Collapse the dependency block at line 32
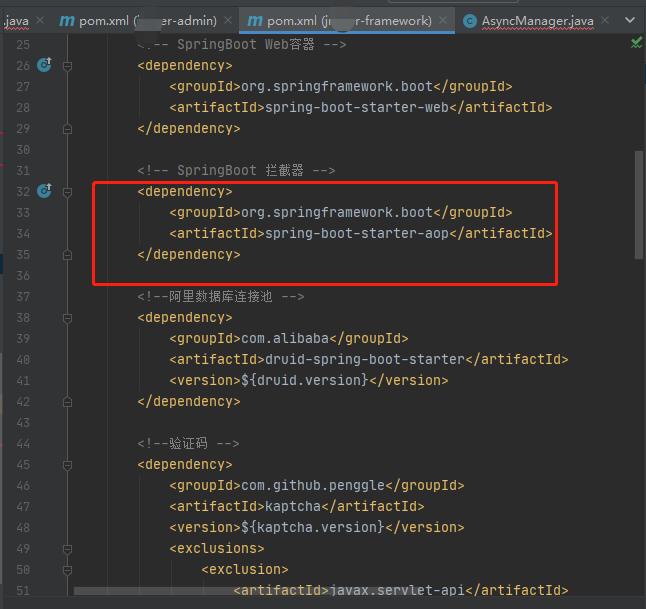646x609 pixels. pyautogui.click(x=68, y=192)
